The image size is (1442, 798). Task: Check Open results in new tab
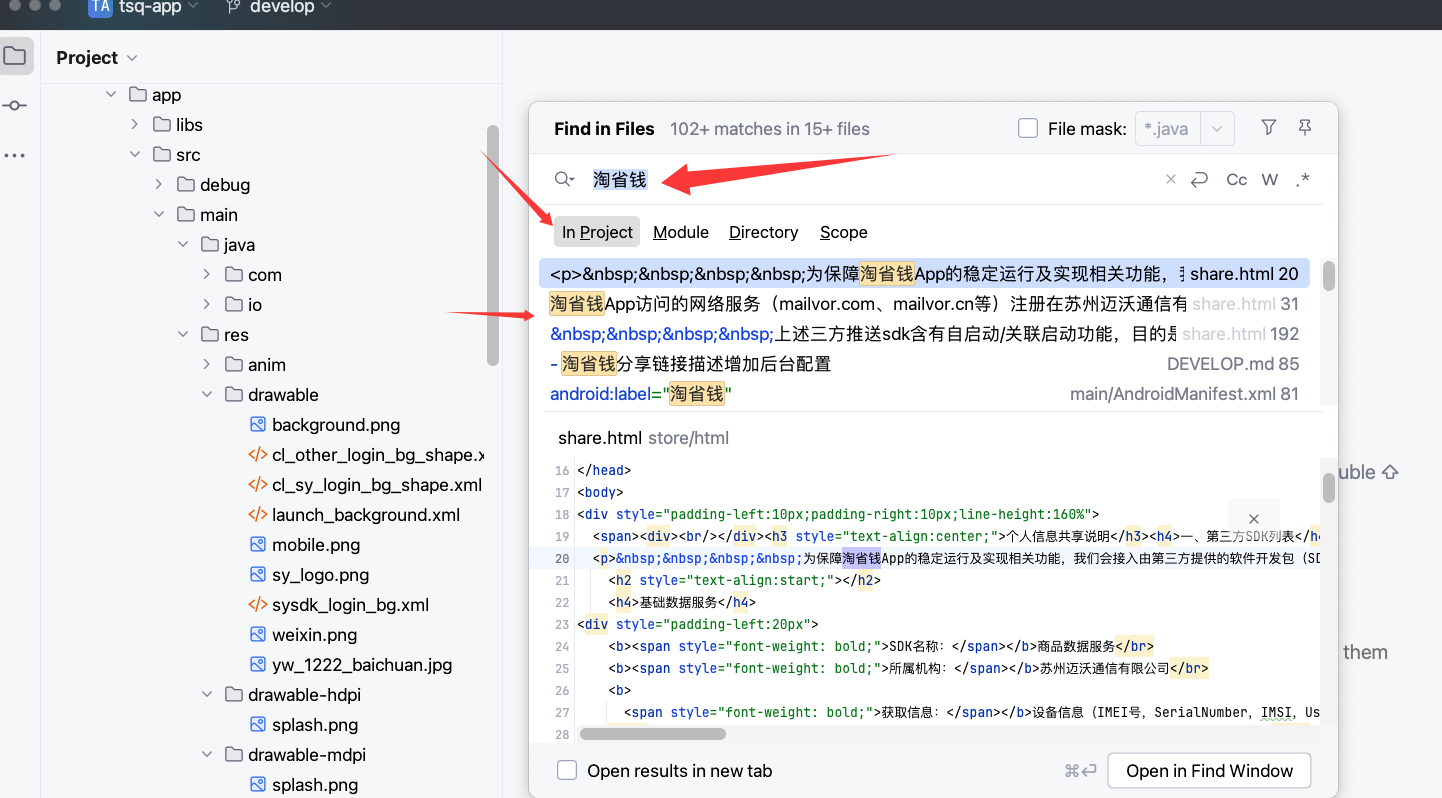(x=567, y=771)
